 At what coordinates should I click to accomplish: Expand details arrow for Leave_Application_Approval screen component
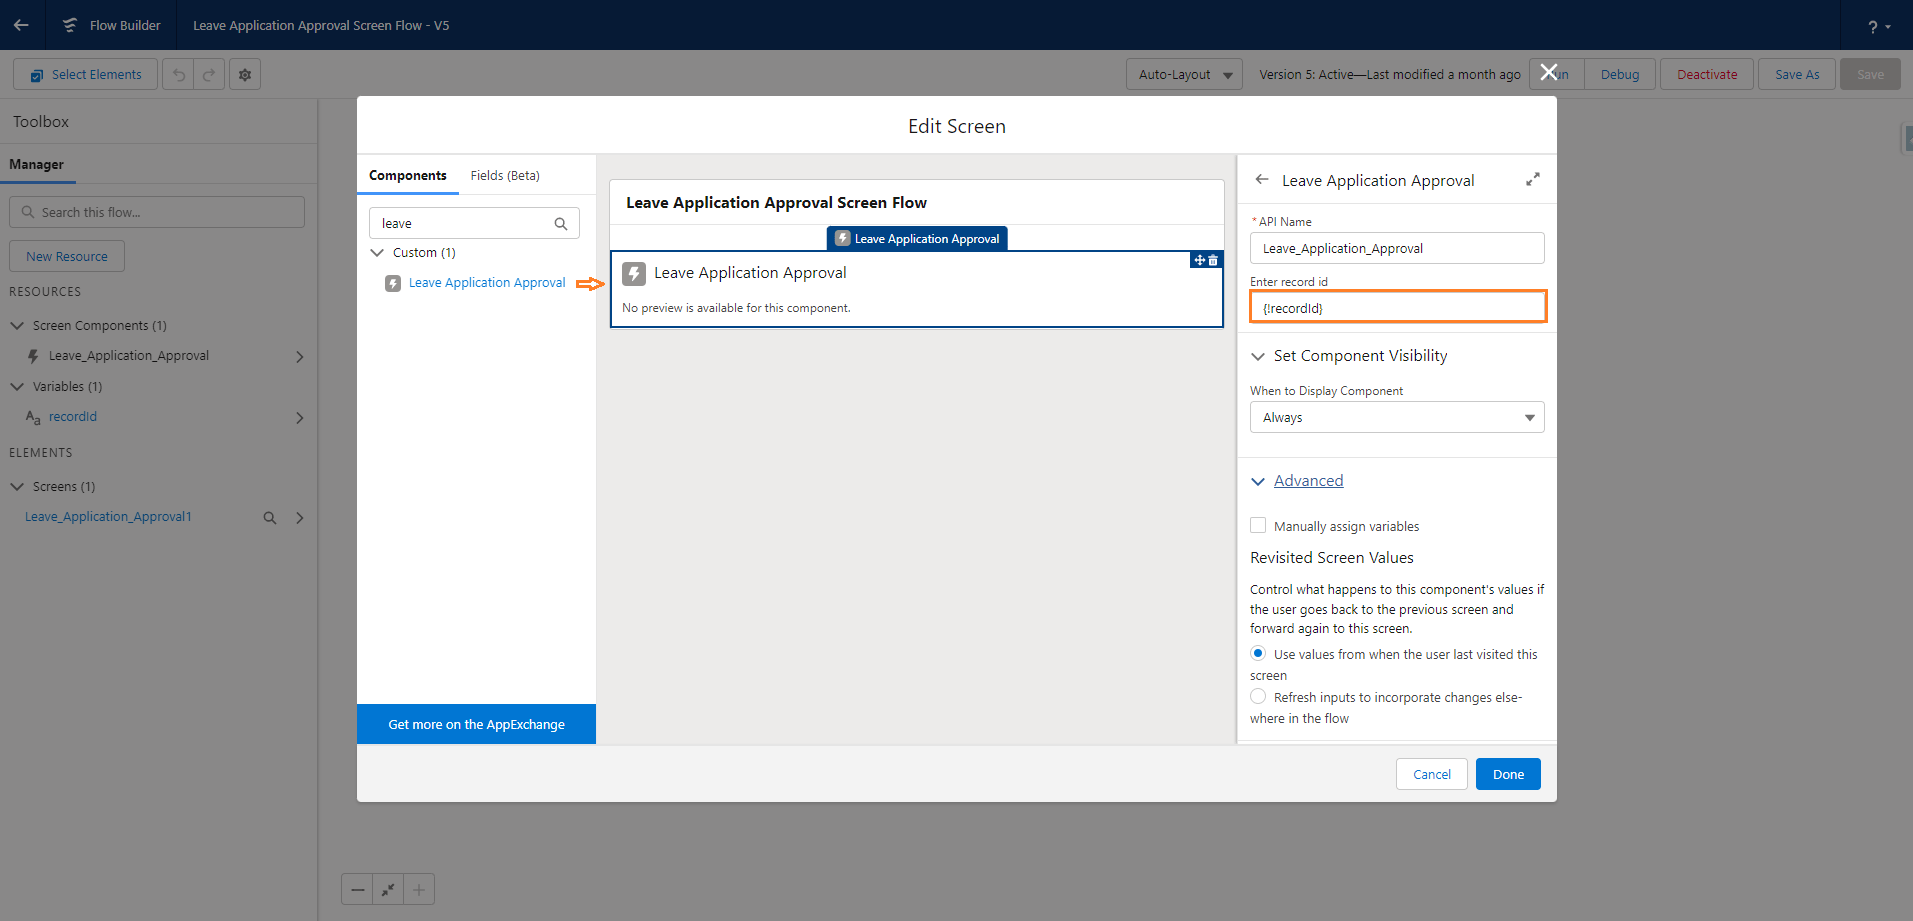299,357
